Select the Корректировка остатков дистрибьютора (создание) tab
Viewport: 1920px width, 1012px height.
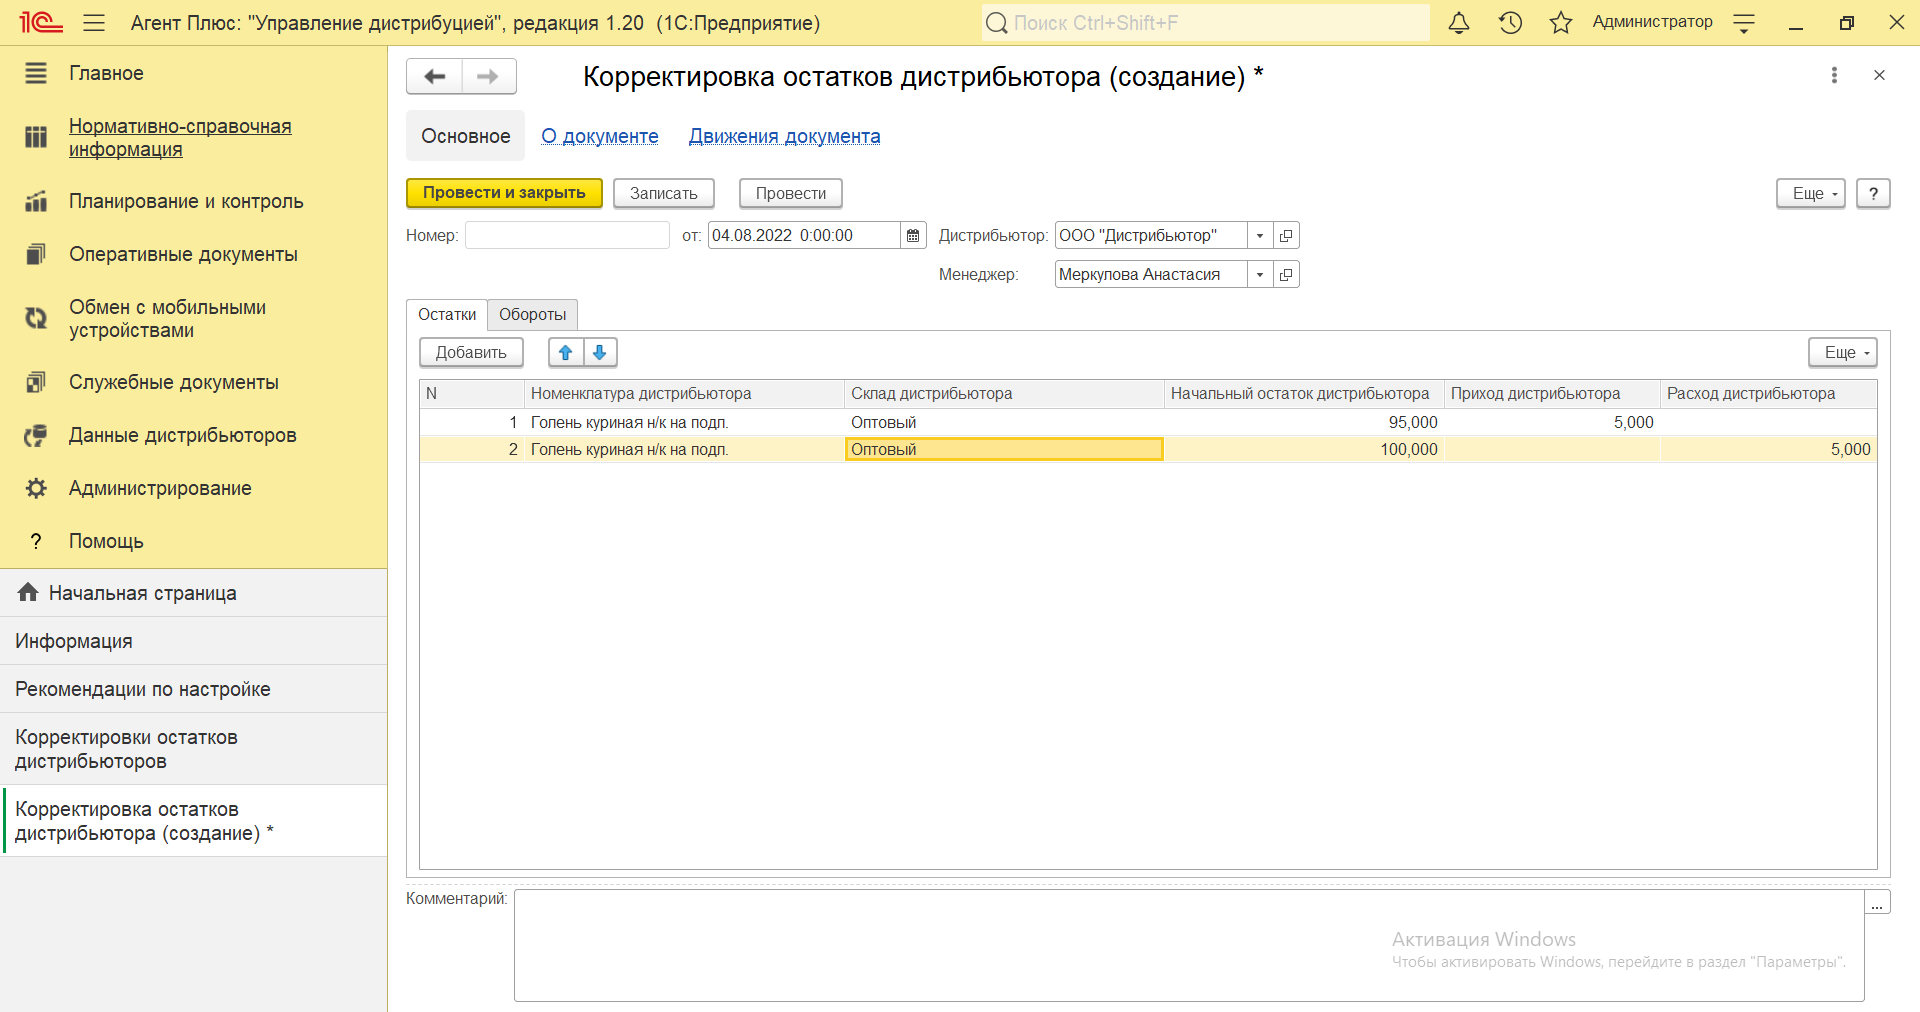[194, 821]
